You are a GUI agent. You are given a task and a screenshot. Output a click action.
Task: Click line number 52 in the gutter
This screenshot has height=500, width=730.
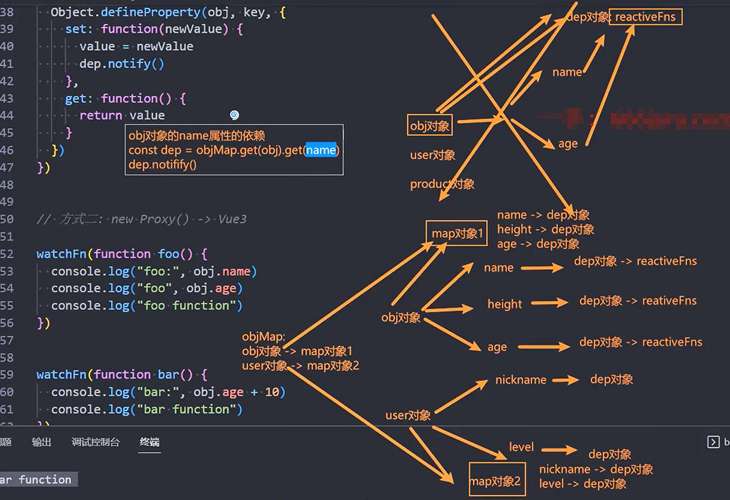[8, 254]
